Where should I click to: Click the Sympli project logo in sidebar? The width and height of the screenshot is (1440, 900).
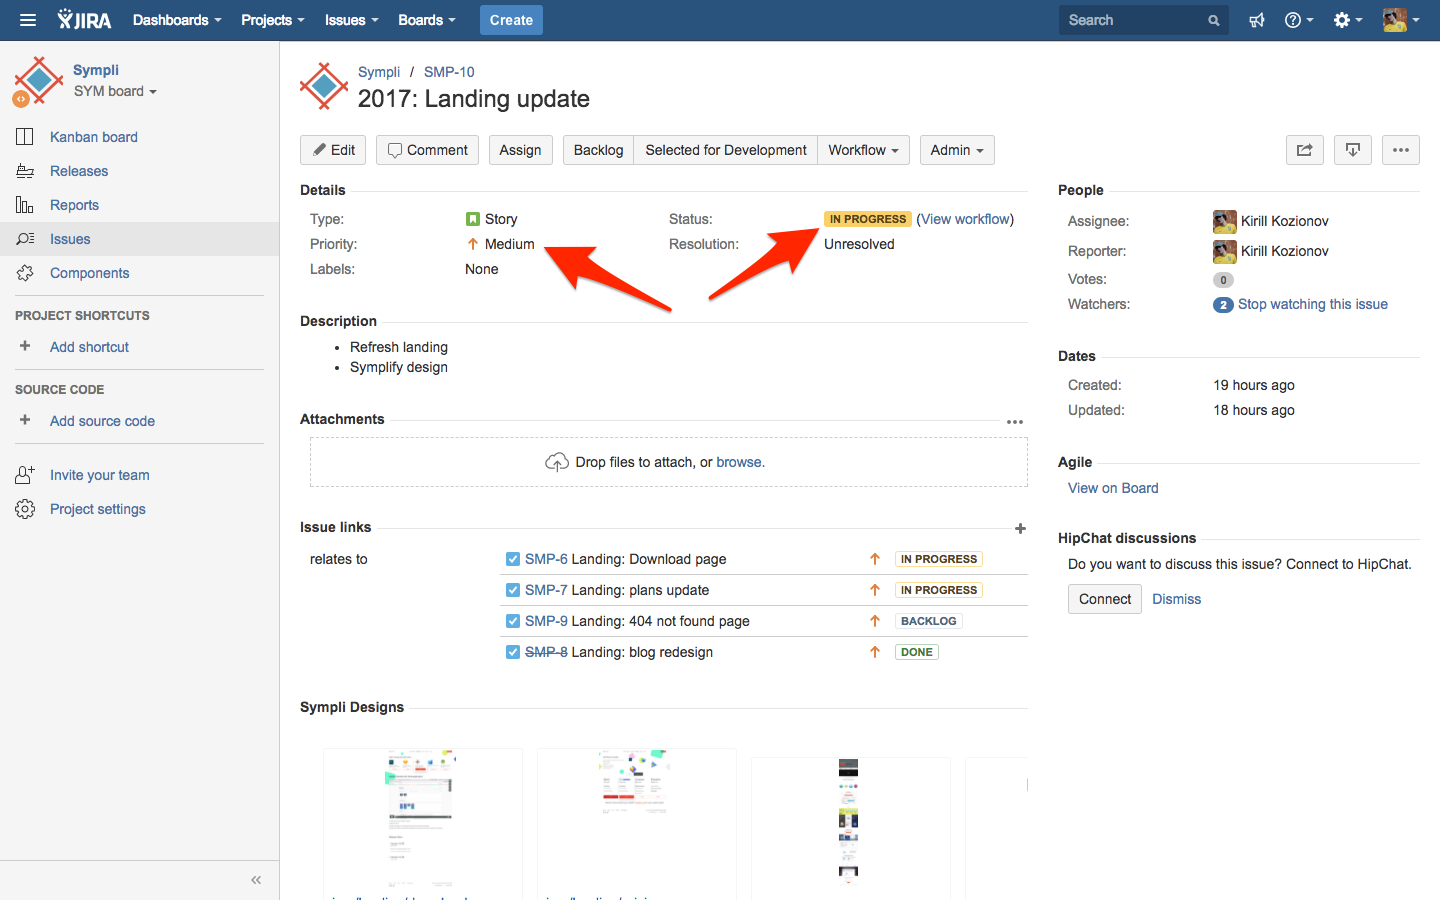click(x=37, y=81)
